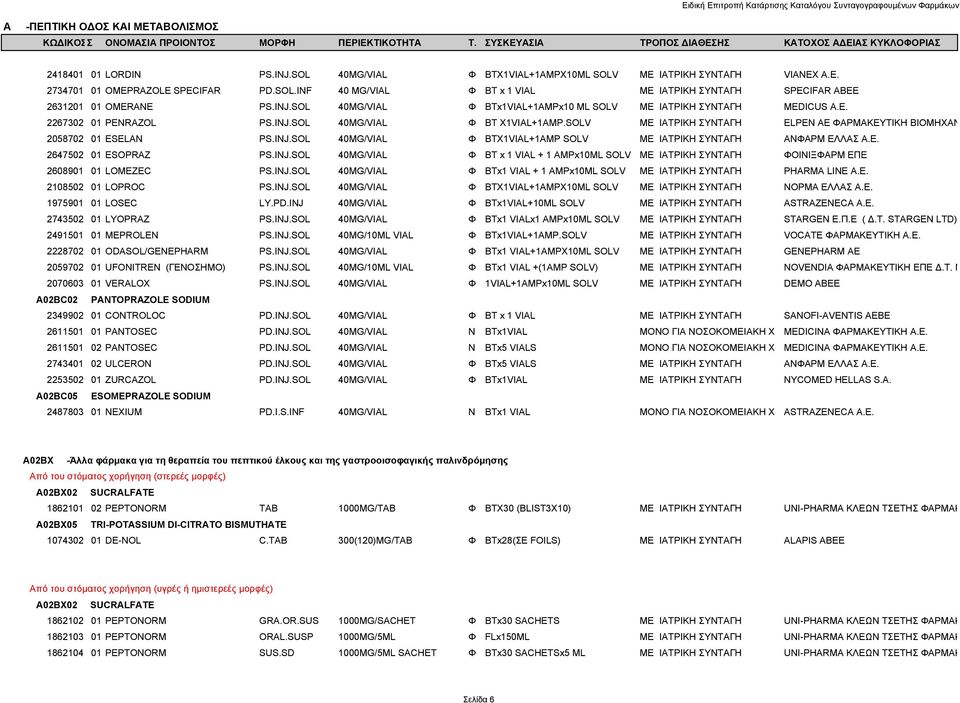Click the ESOMEPRAZOLE SODIUM group heading
The width and height of the screenshot is (960, 703).
point(151,396)
